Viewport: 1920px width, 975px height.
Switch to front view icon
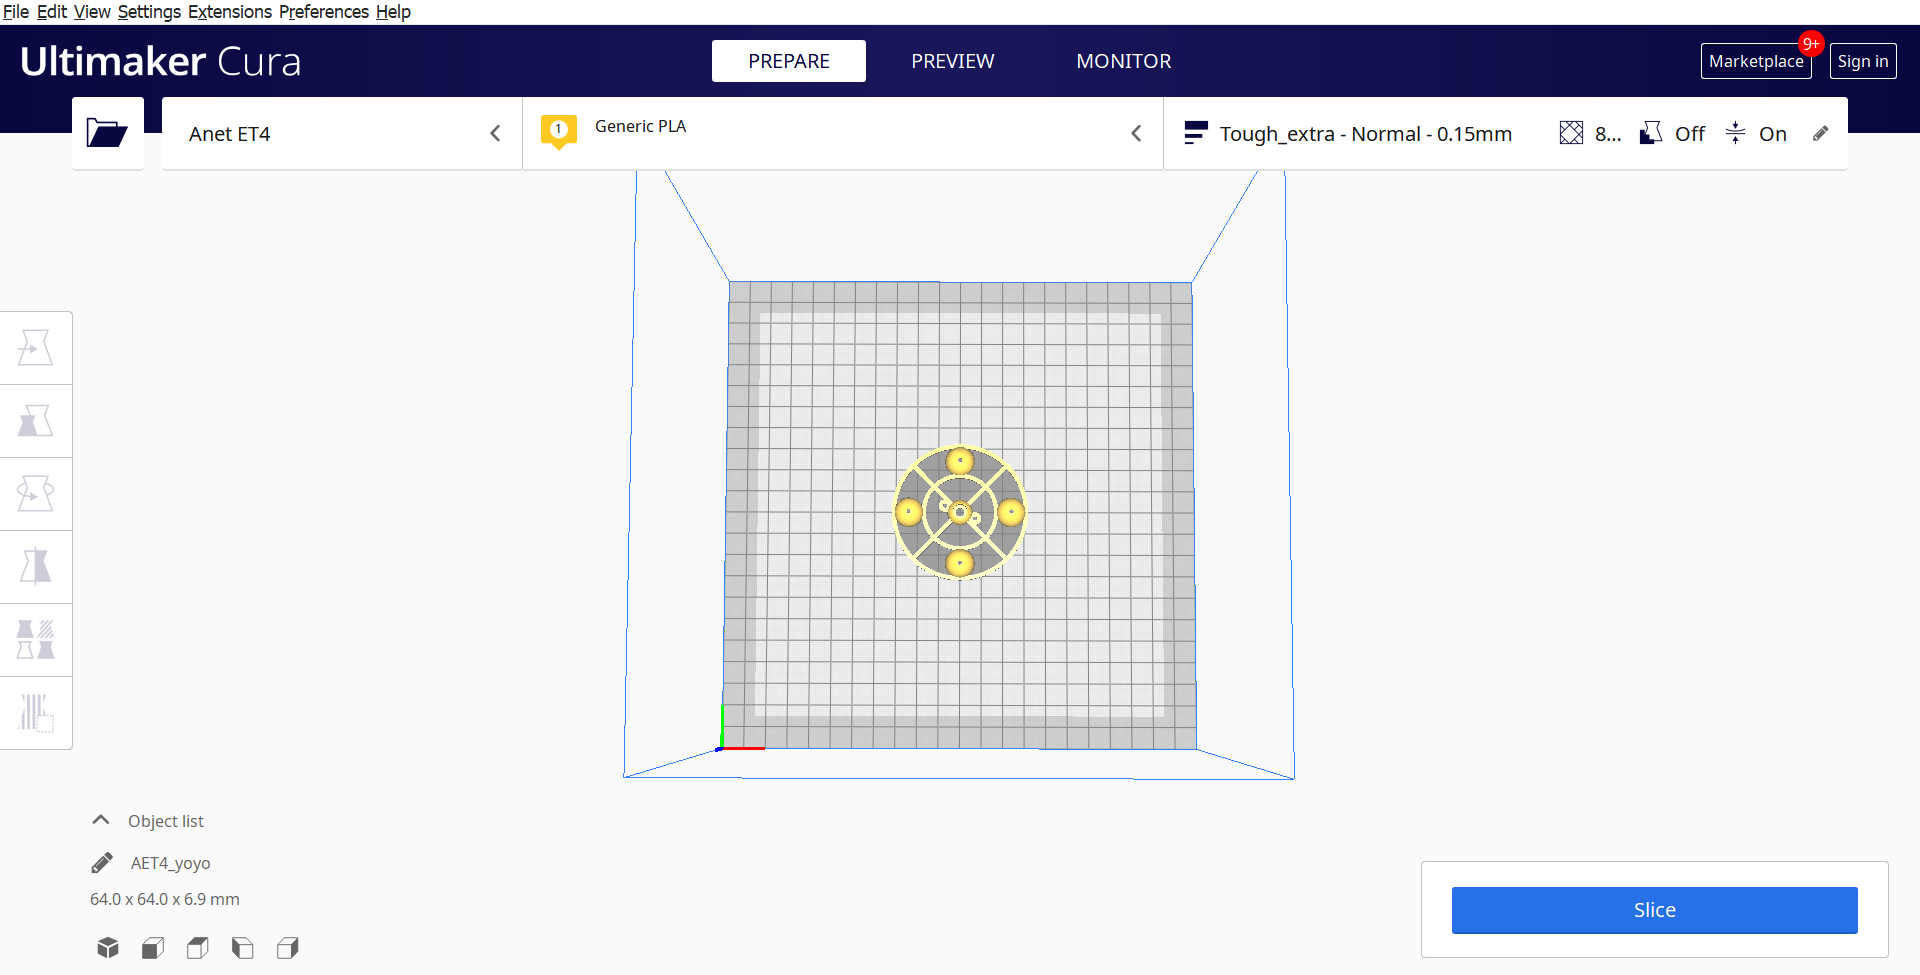pyautogui.click(x=153, y=947)
